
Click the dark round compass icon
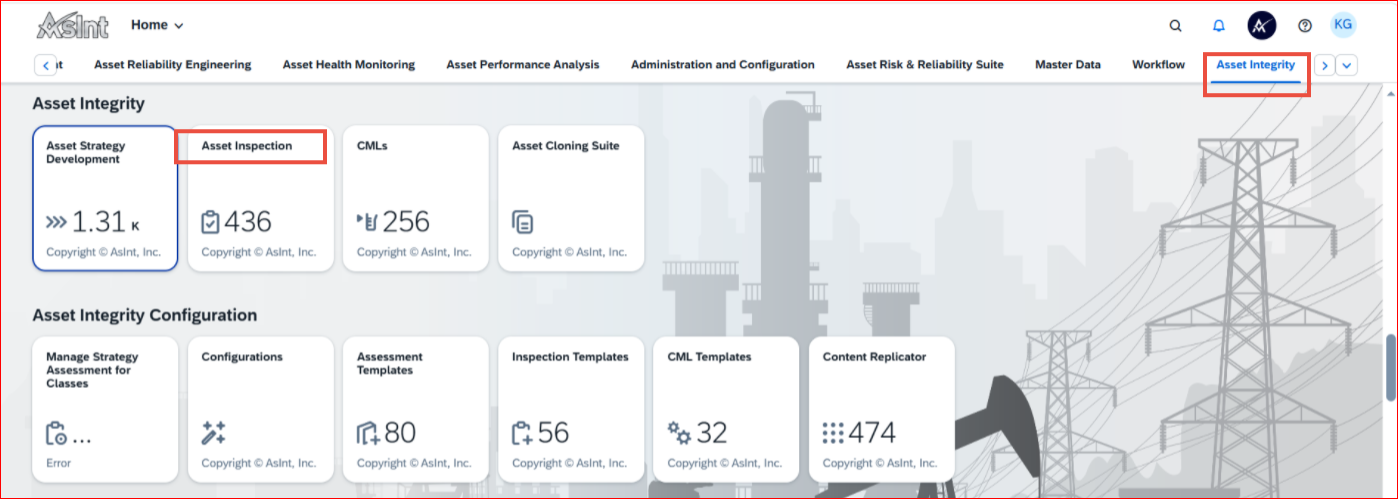[1261, 26]
